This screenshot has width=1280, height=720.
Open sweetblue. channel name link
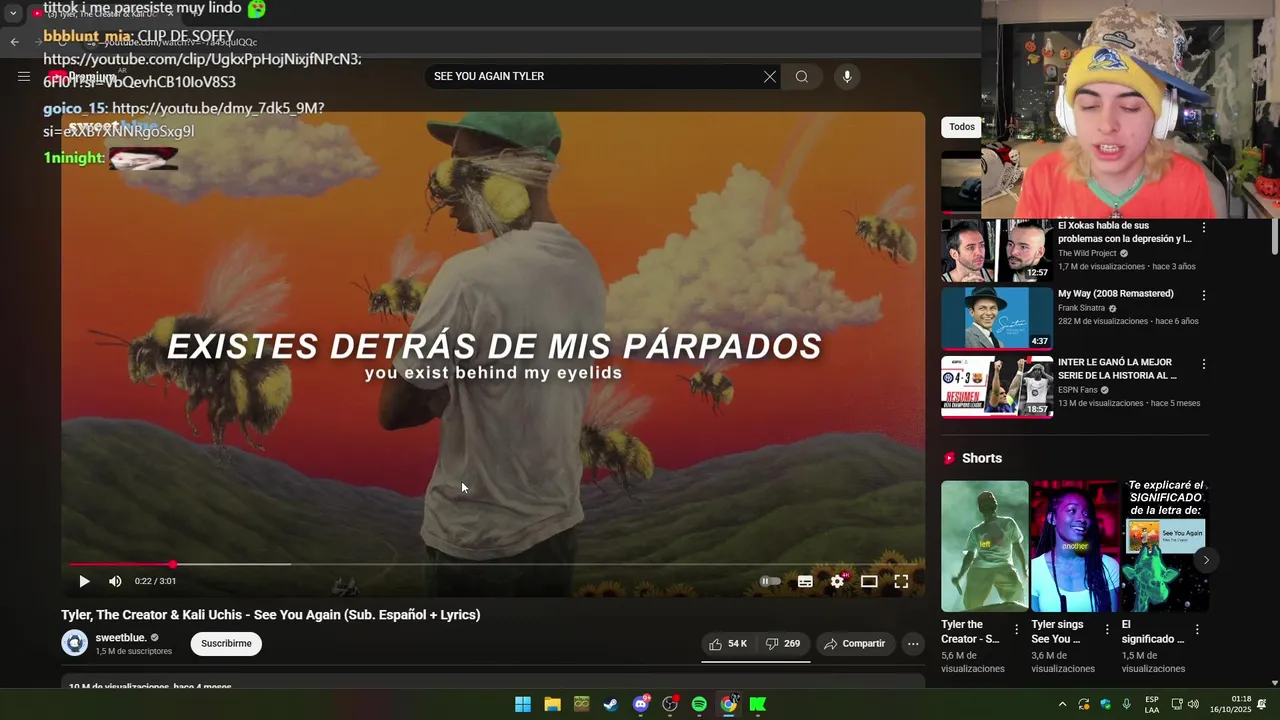tap(121, 637)
